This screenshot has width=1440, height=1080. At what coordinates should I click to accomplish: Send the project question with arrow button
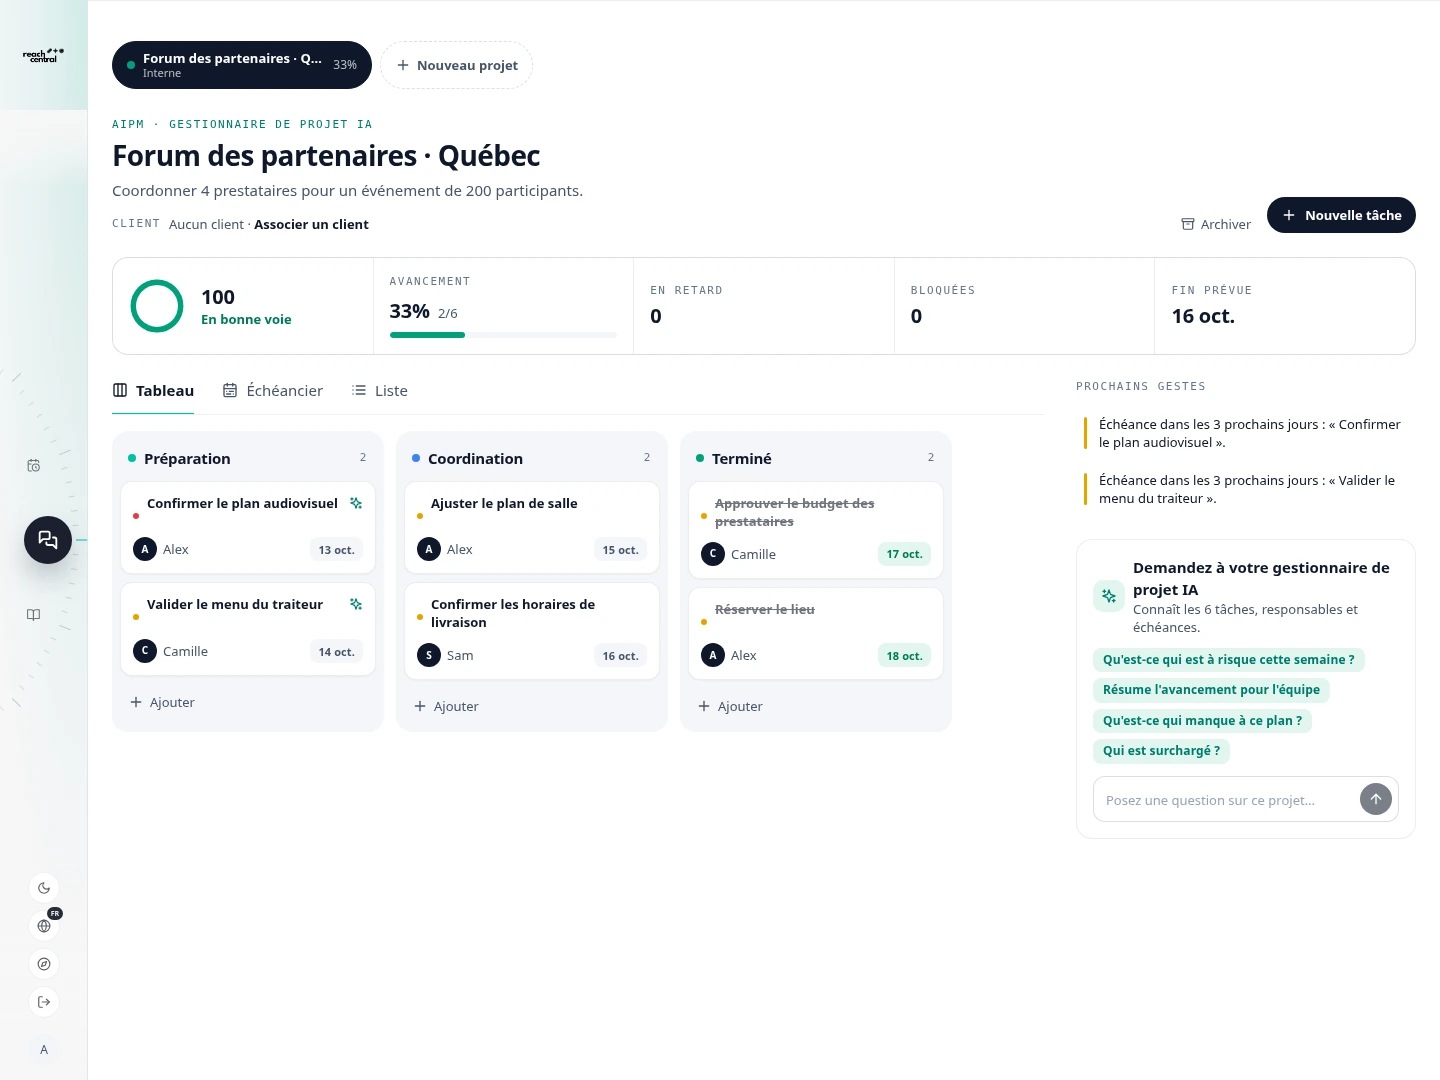1376,799
